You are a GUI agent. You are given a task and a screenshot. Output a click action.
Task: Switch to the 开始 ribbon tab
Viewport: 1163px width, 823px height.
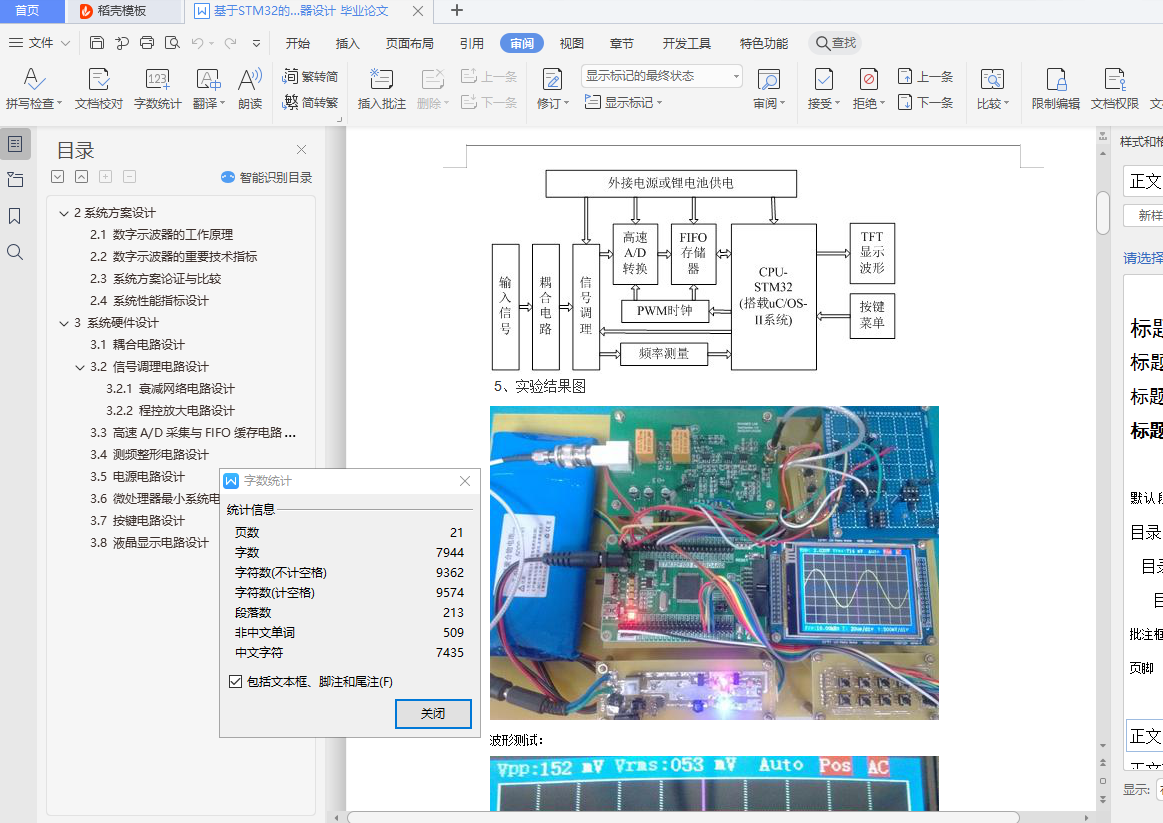click(297, 43)
